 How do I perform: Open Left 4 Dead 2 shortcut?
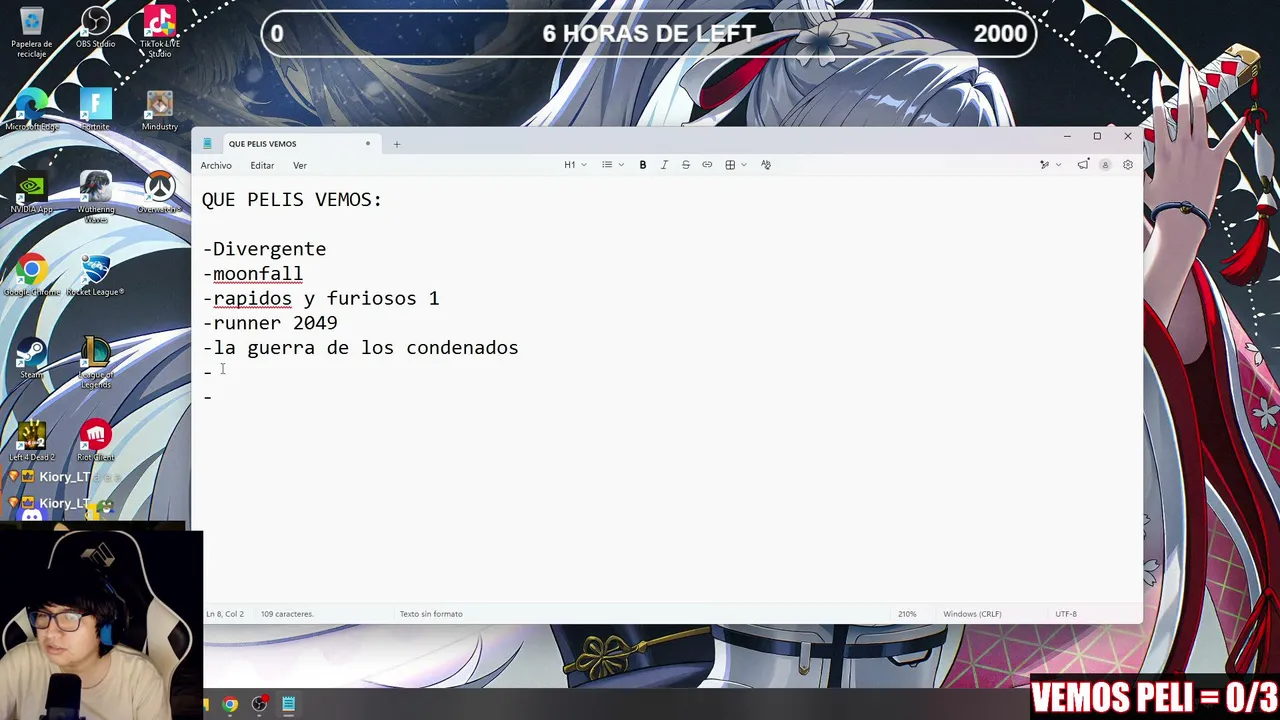tap(32, 441)
